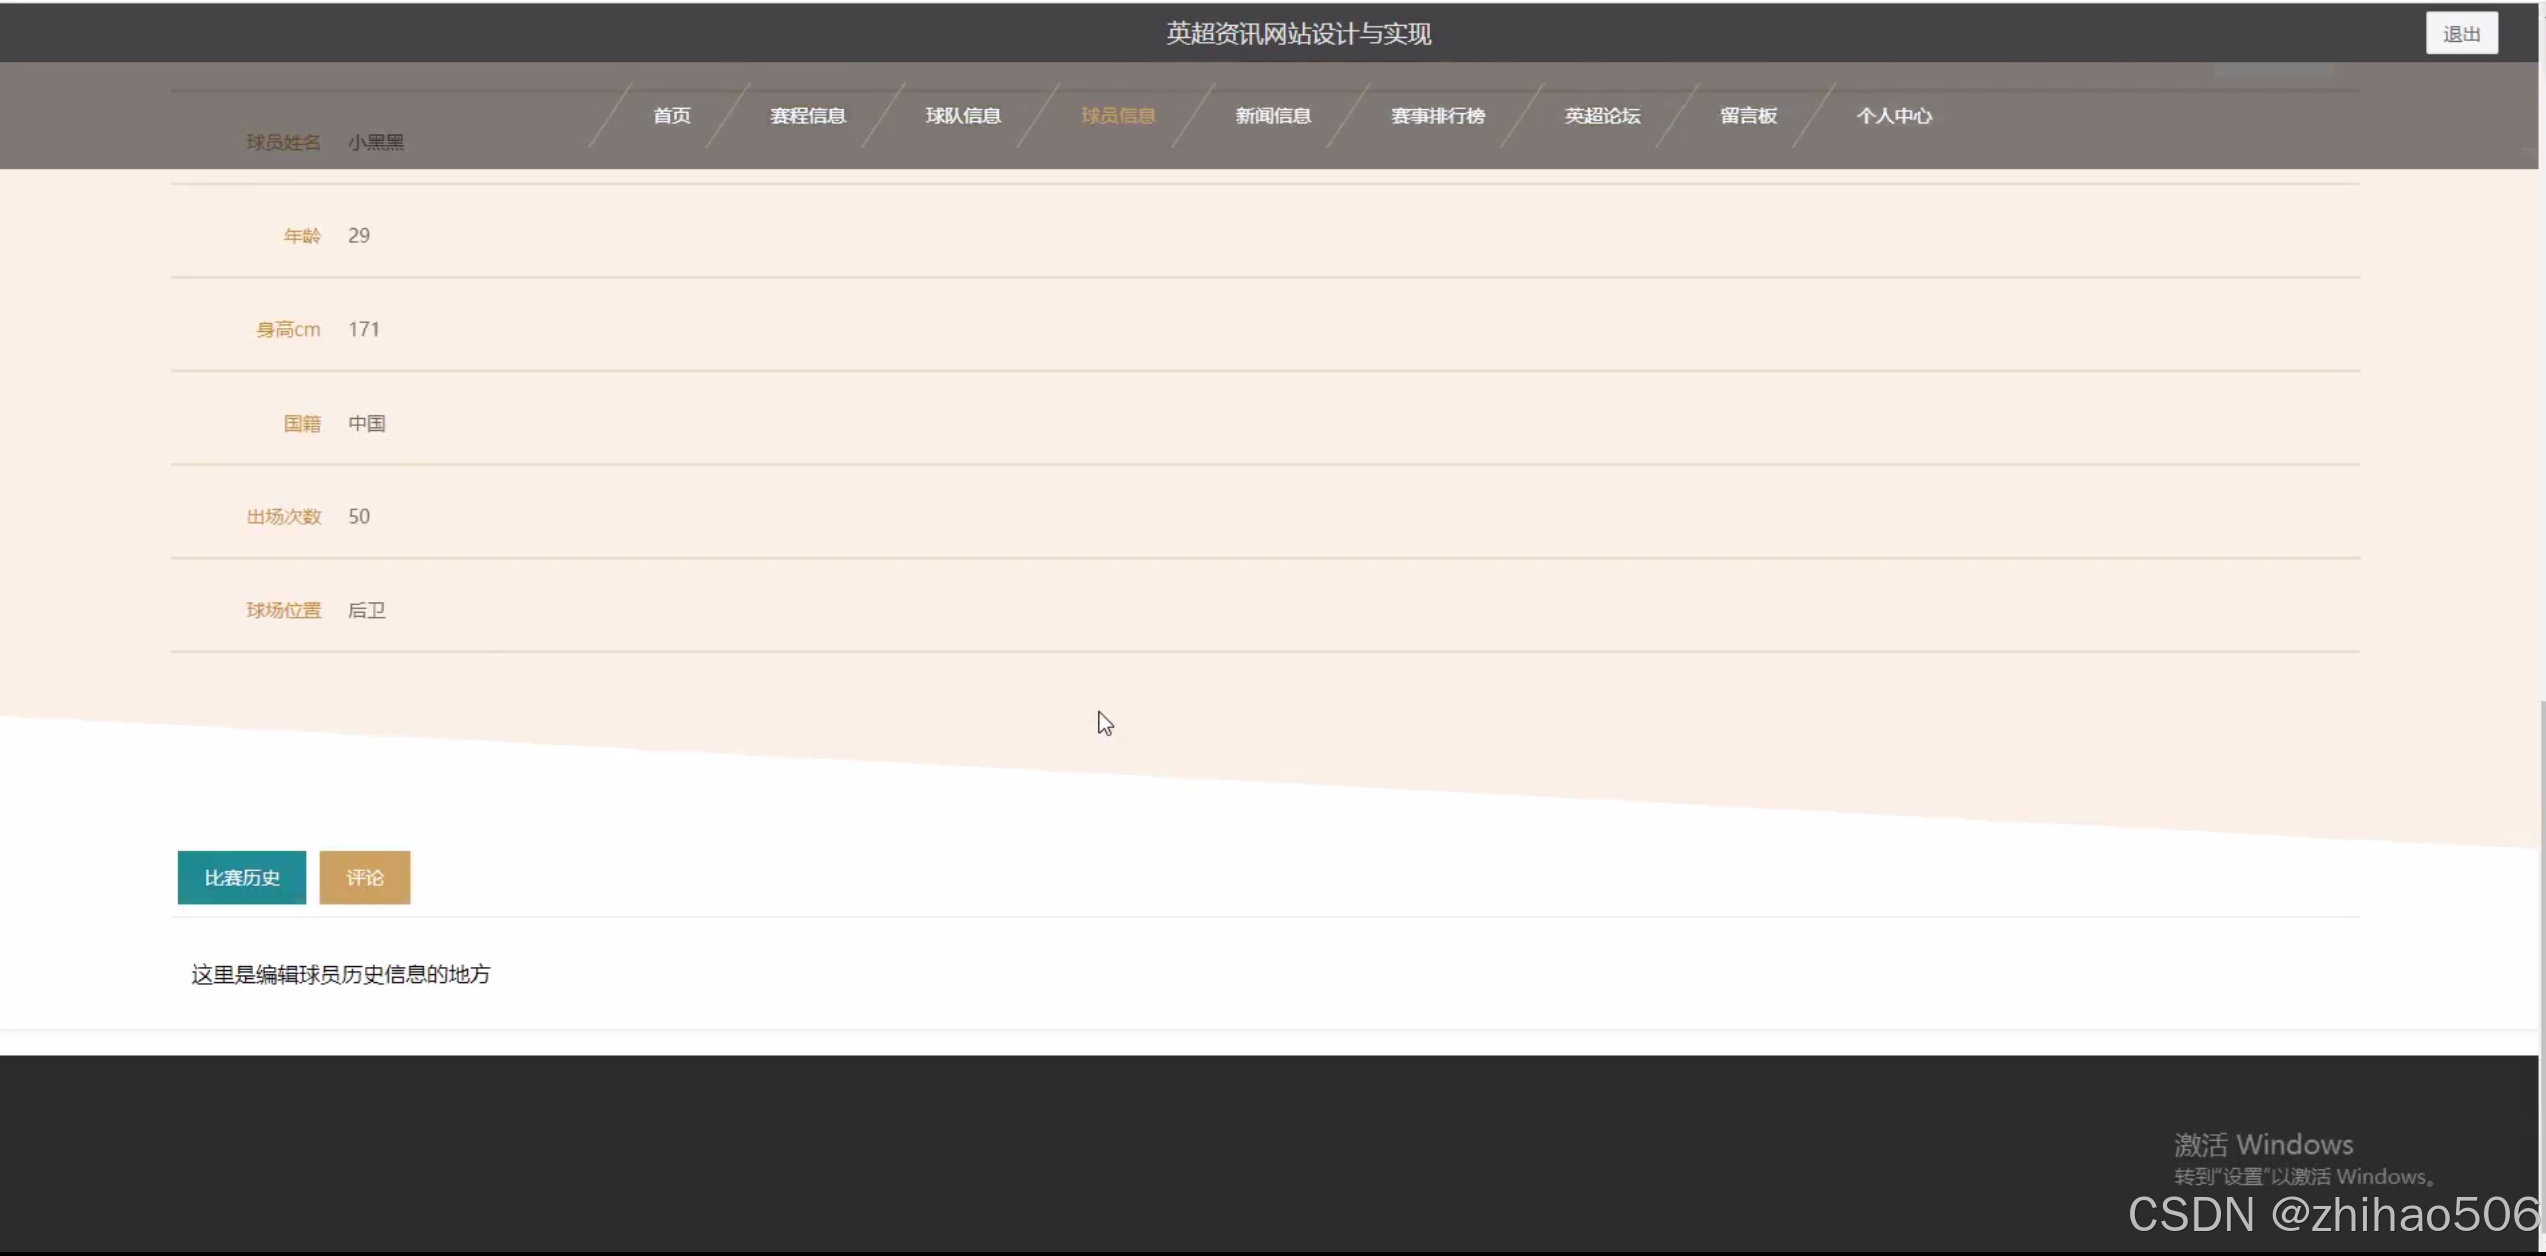Viewport: 2546px width, 1256px height.
Task: Click the nationality value 中国
Action: tap(366, 423)
